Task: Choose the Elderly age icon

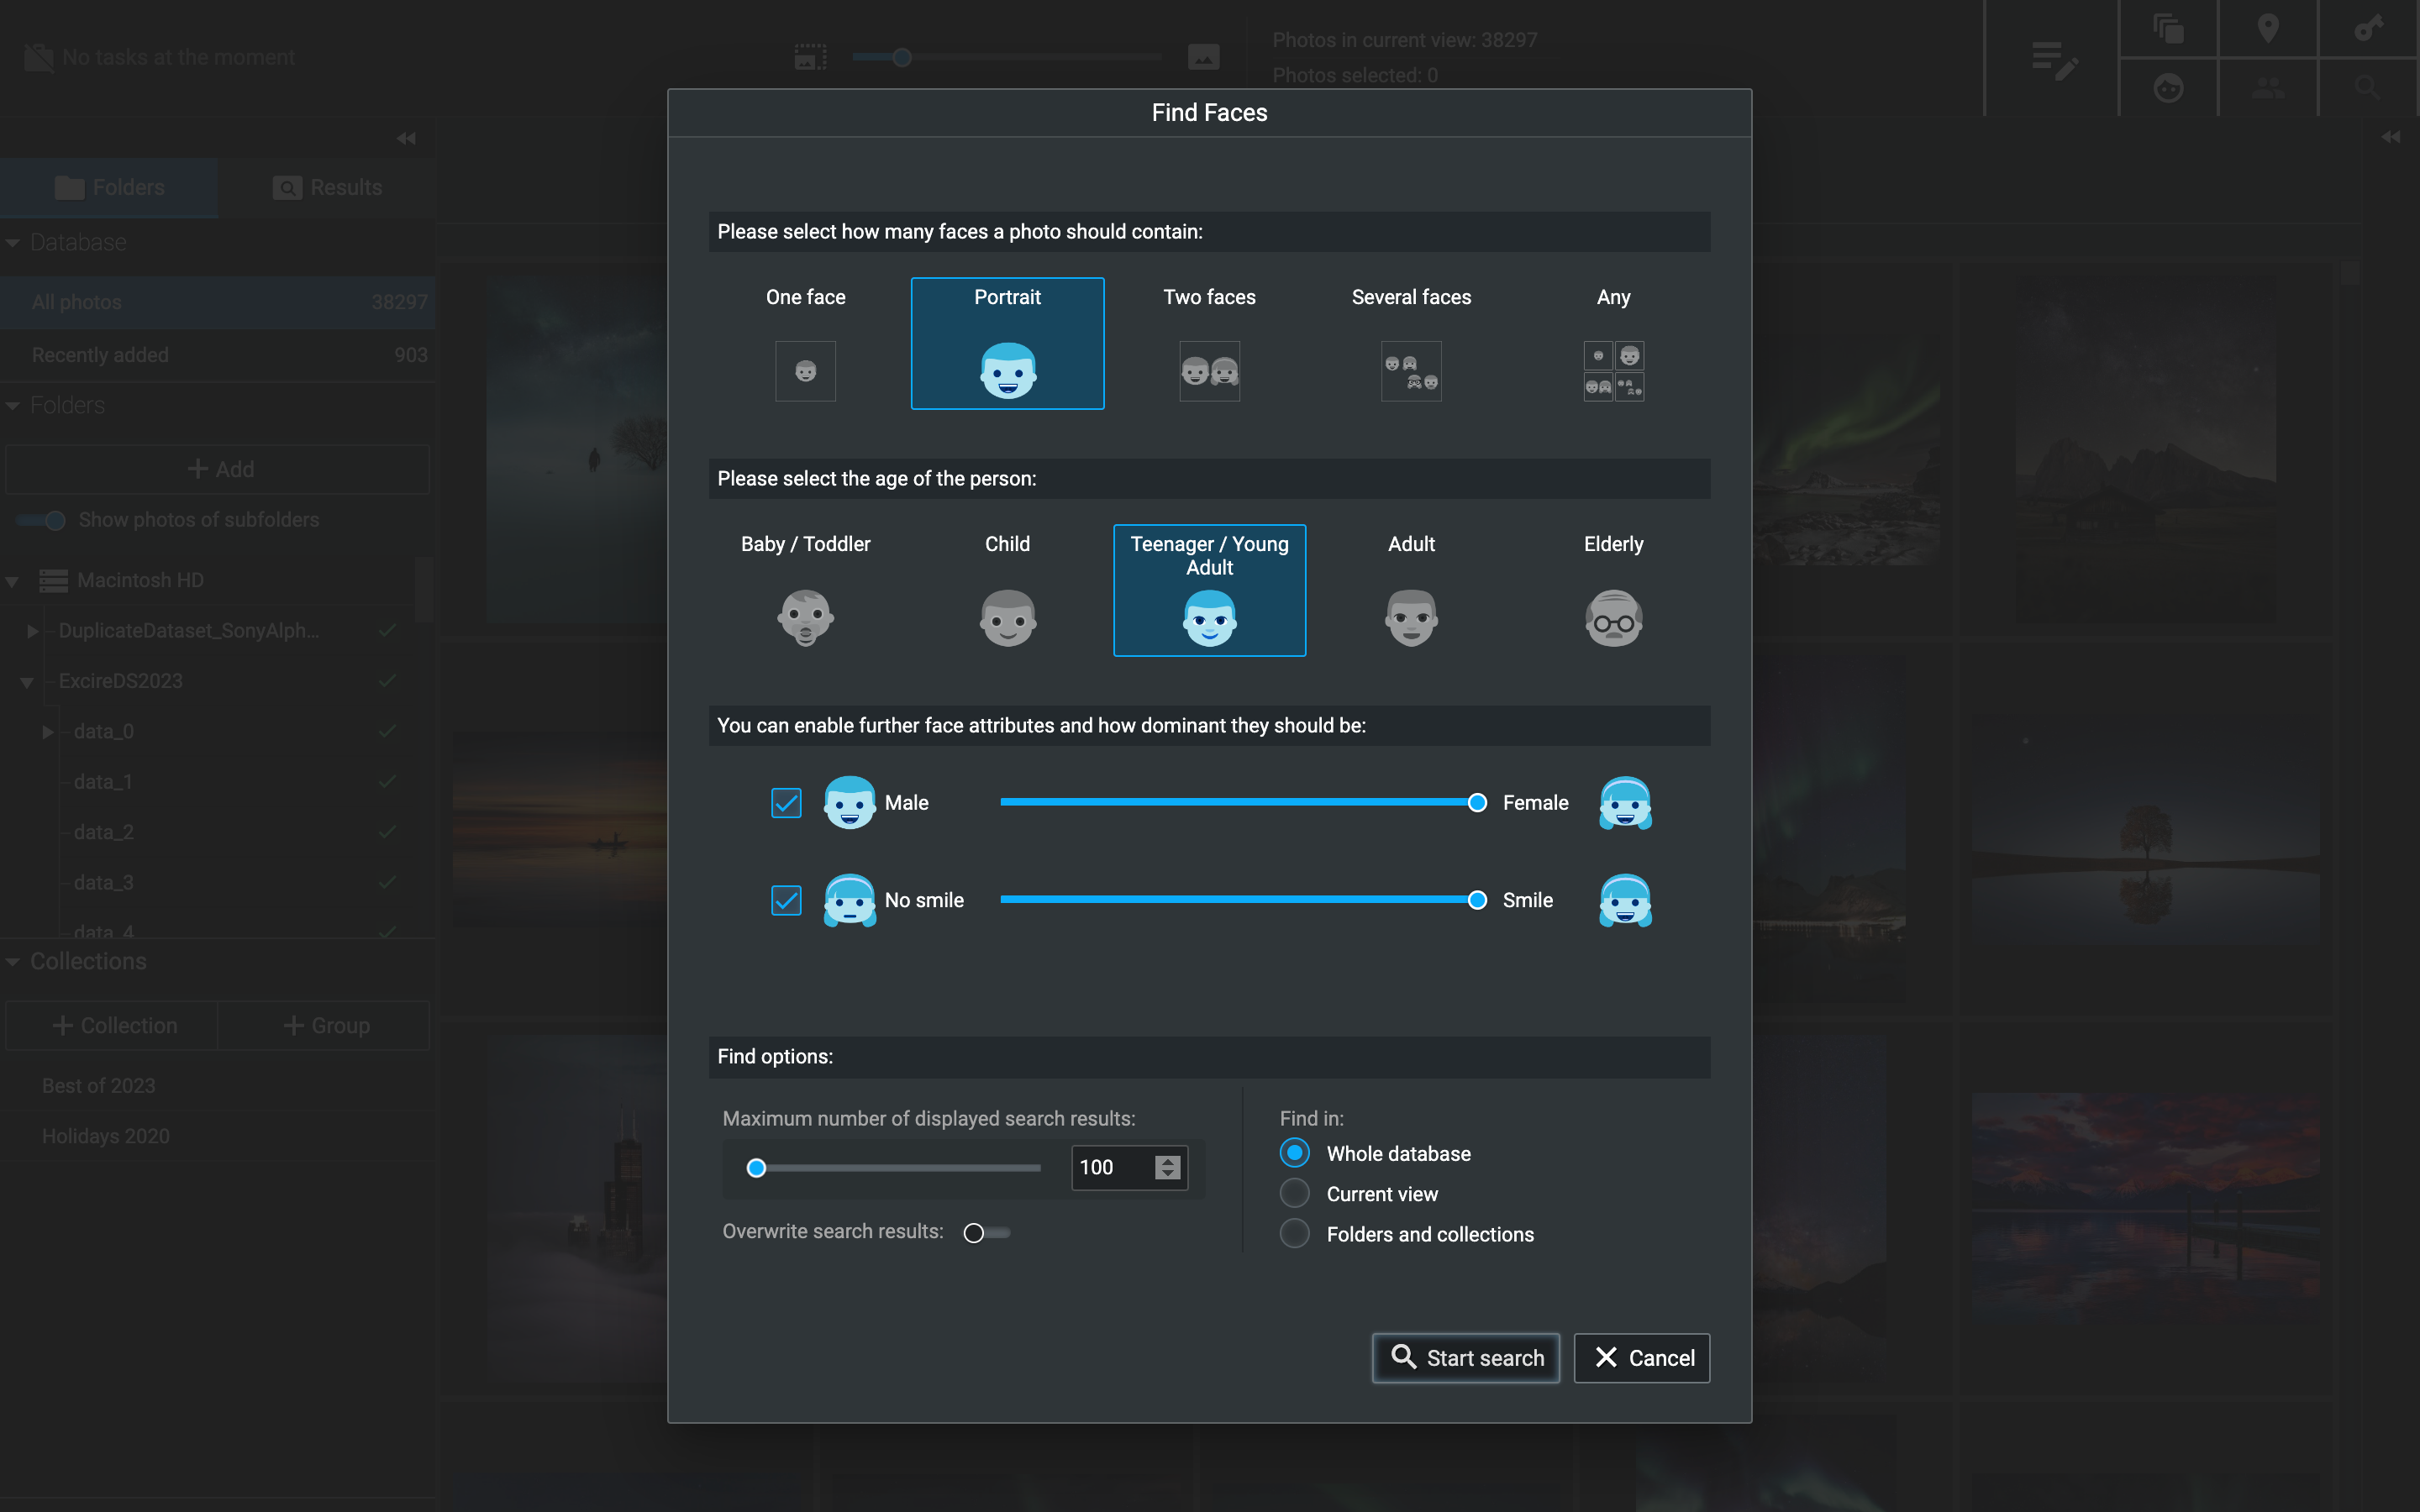Action: tap(1613, 617)
